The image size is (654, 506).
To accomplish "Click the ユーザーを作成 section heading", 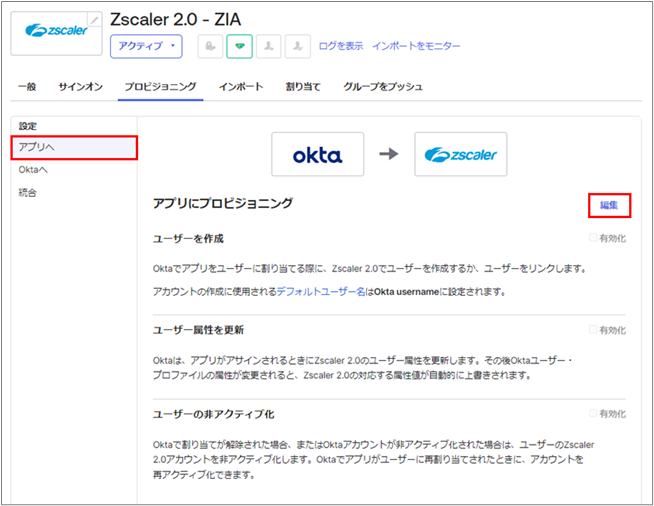I will coord(188,239).
